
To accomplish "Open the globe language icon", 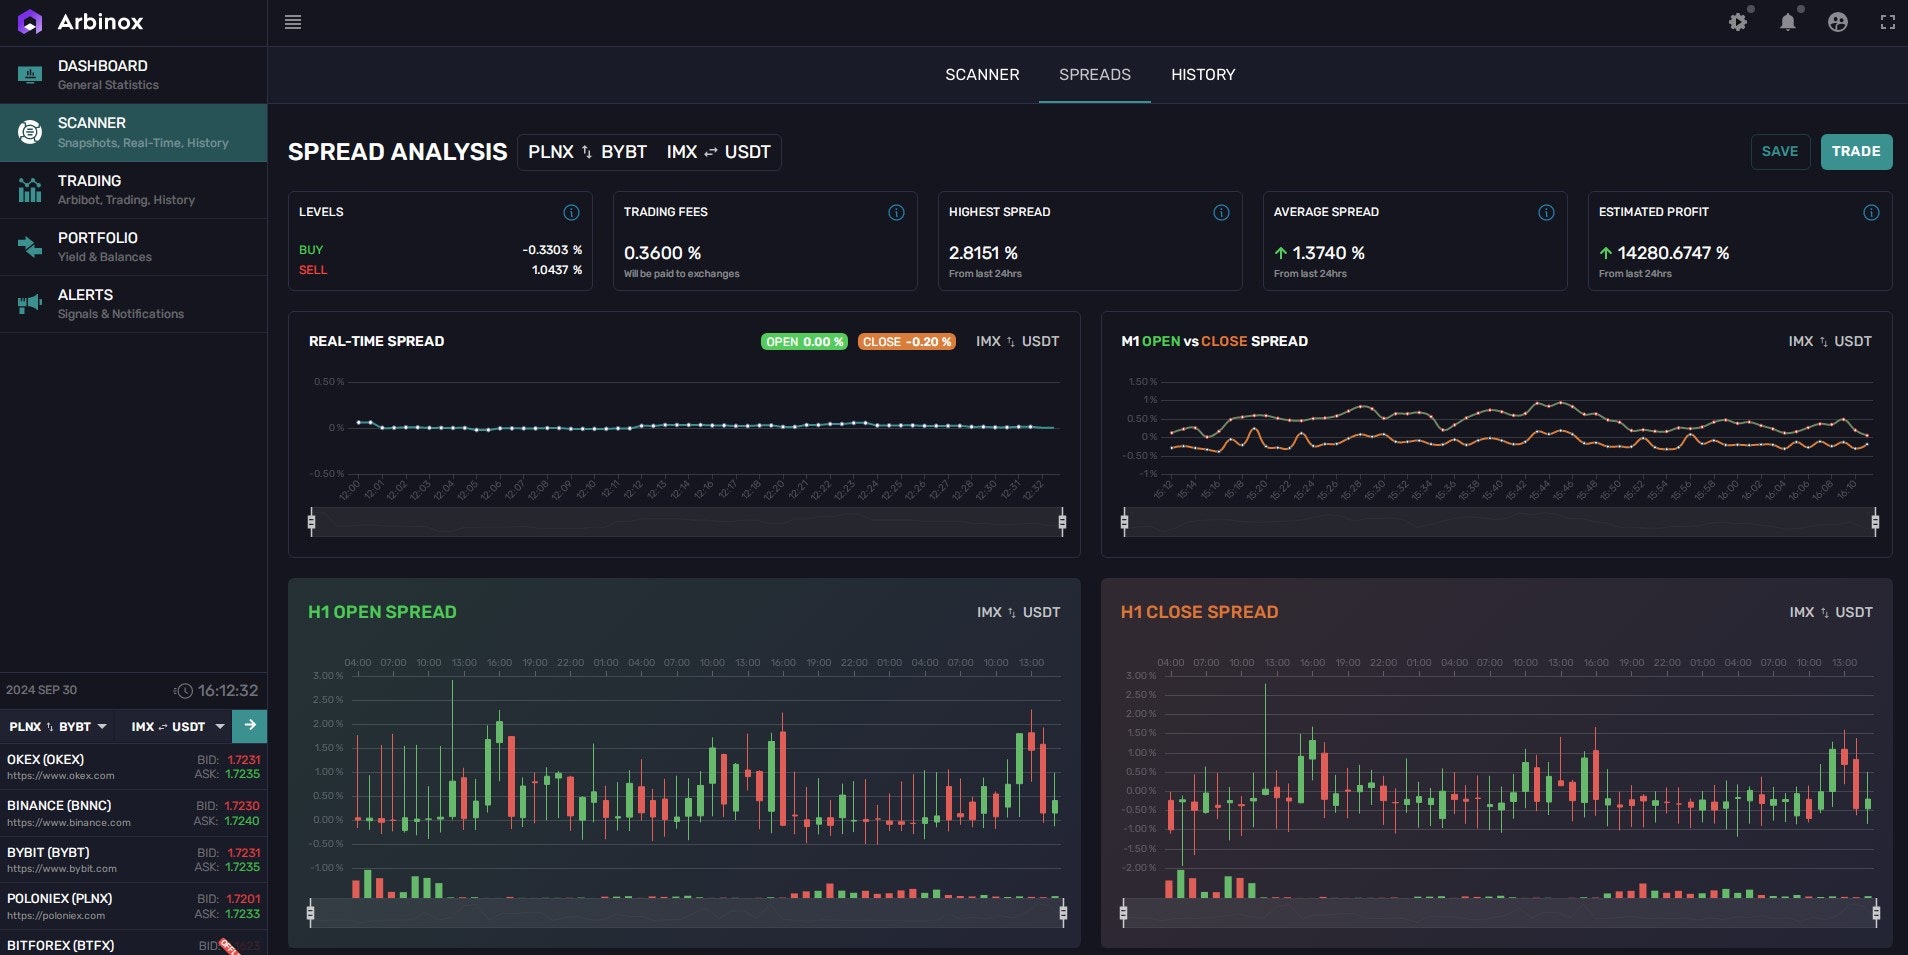I will point(1838,22).
